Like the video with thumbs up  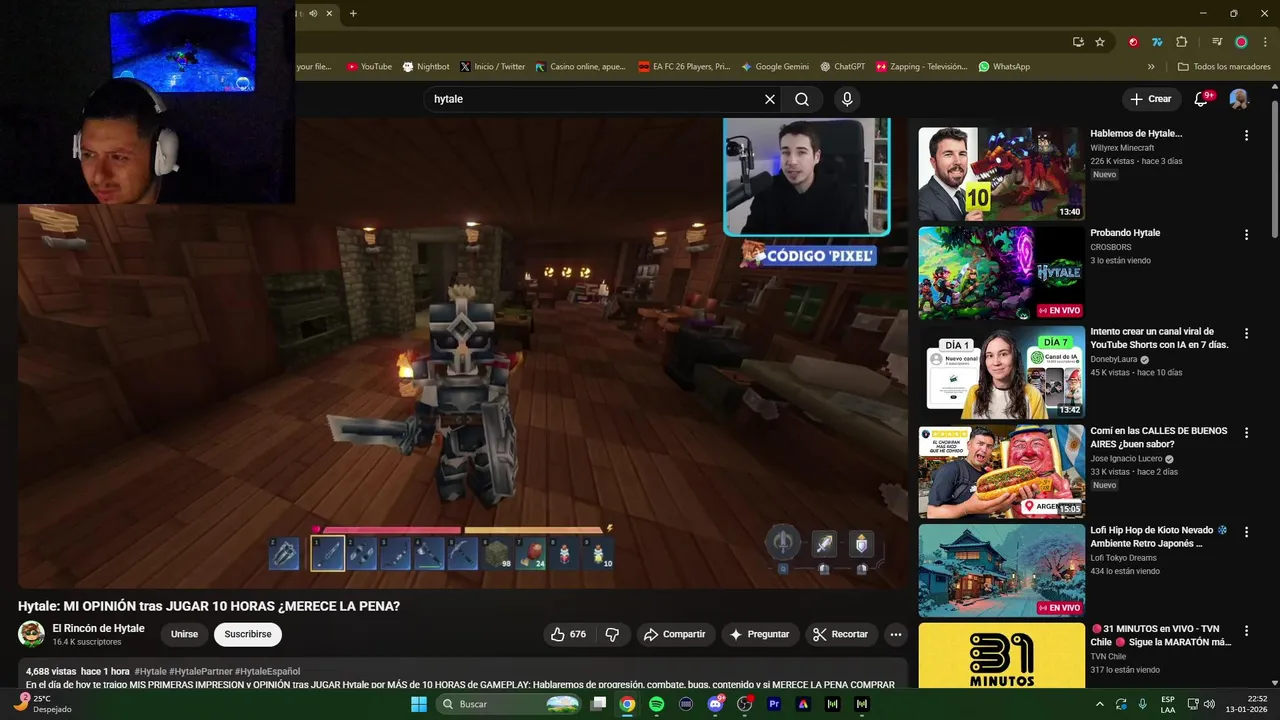[x=568, y=634]
